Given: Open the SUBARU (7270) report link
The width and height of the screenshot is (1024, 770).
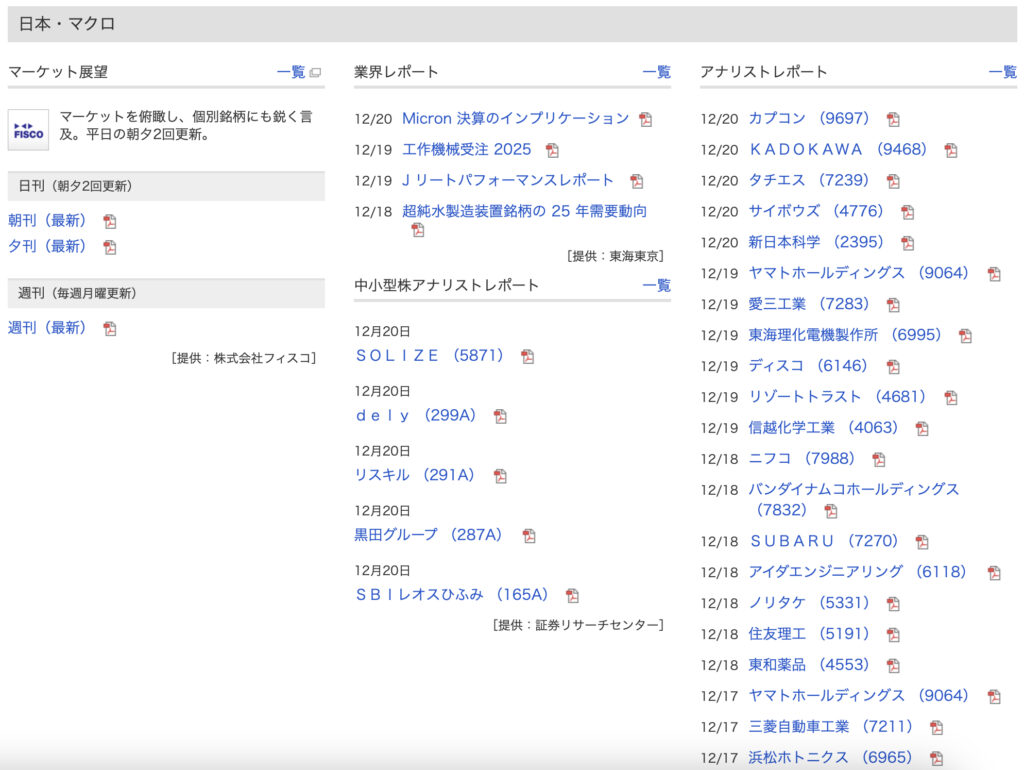Looking at the screenshot, I should coord(824,541).
